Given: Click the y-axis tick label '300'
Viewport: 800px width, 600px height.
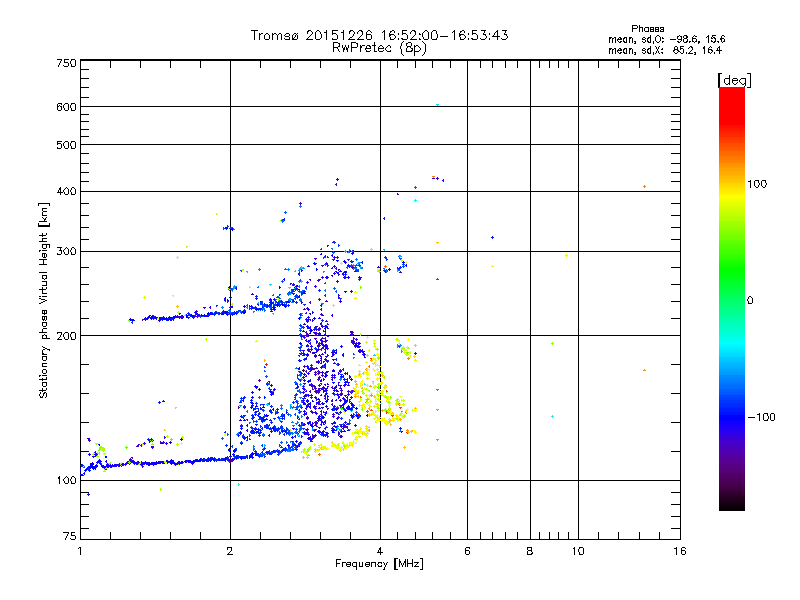Looking at the screenshot, I should (x=66, y=252).
